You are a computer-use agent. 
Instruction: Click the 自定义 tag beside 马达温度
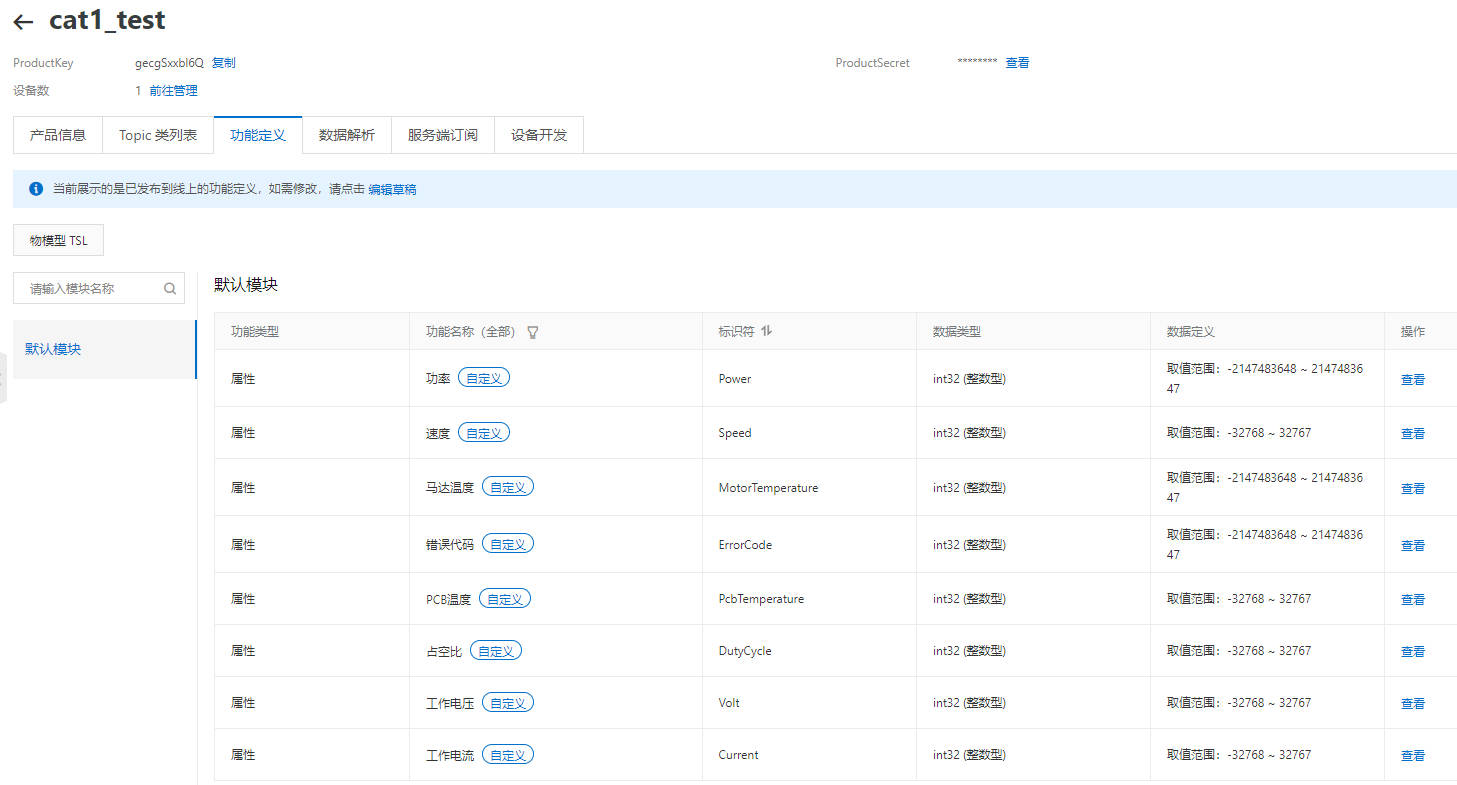[508, 487]
